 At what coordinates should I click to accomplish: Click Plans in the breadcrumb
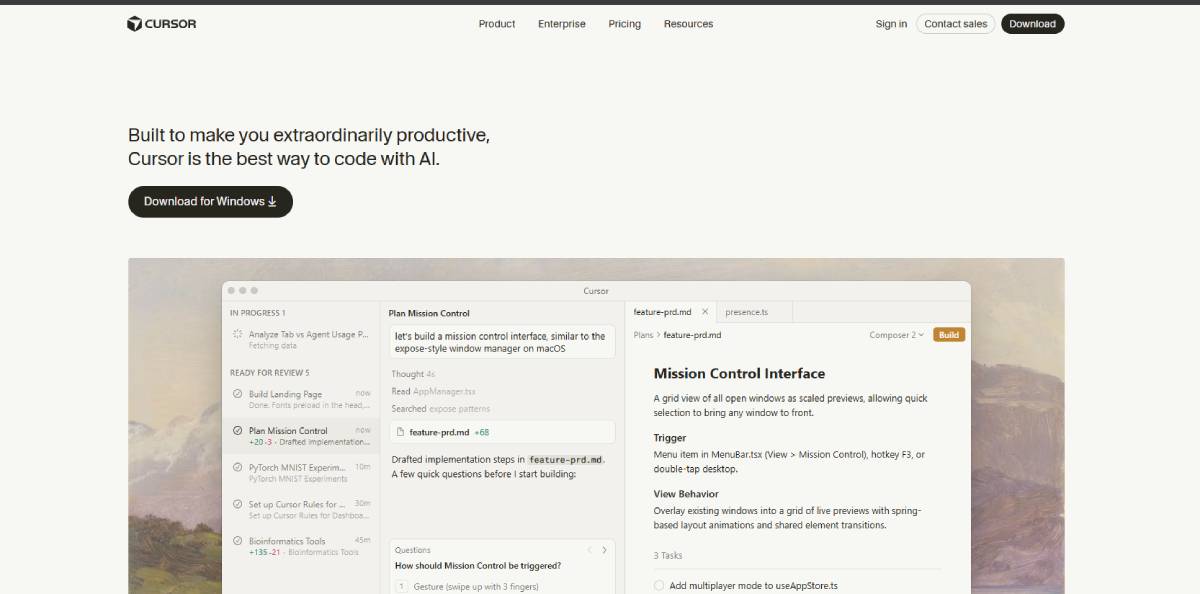click(643, 335)
